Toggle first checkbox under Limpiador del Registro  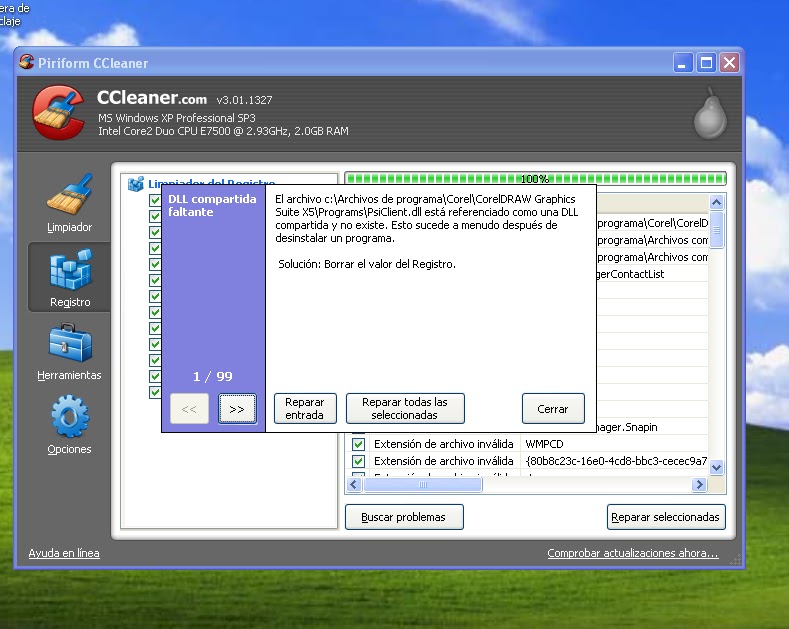155,200
